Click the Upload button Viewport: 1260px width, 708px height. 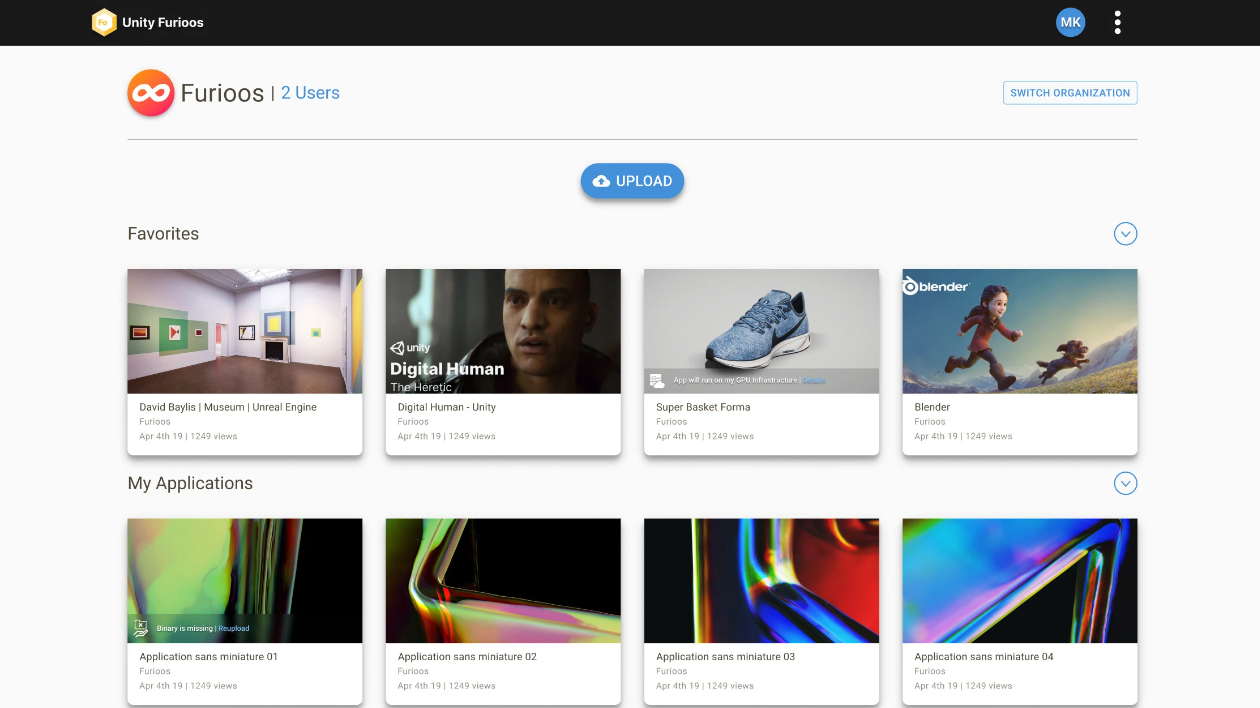[x=632, y=181]
